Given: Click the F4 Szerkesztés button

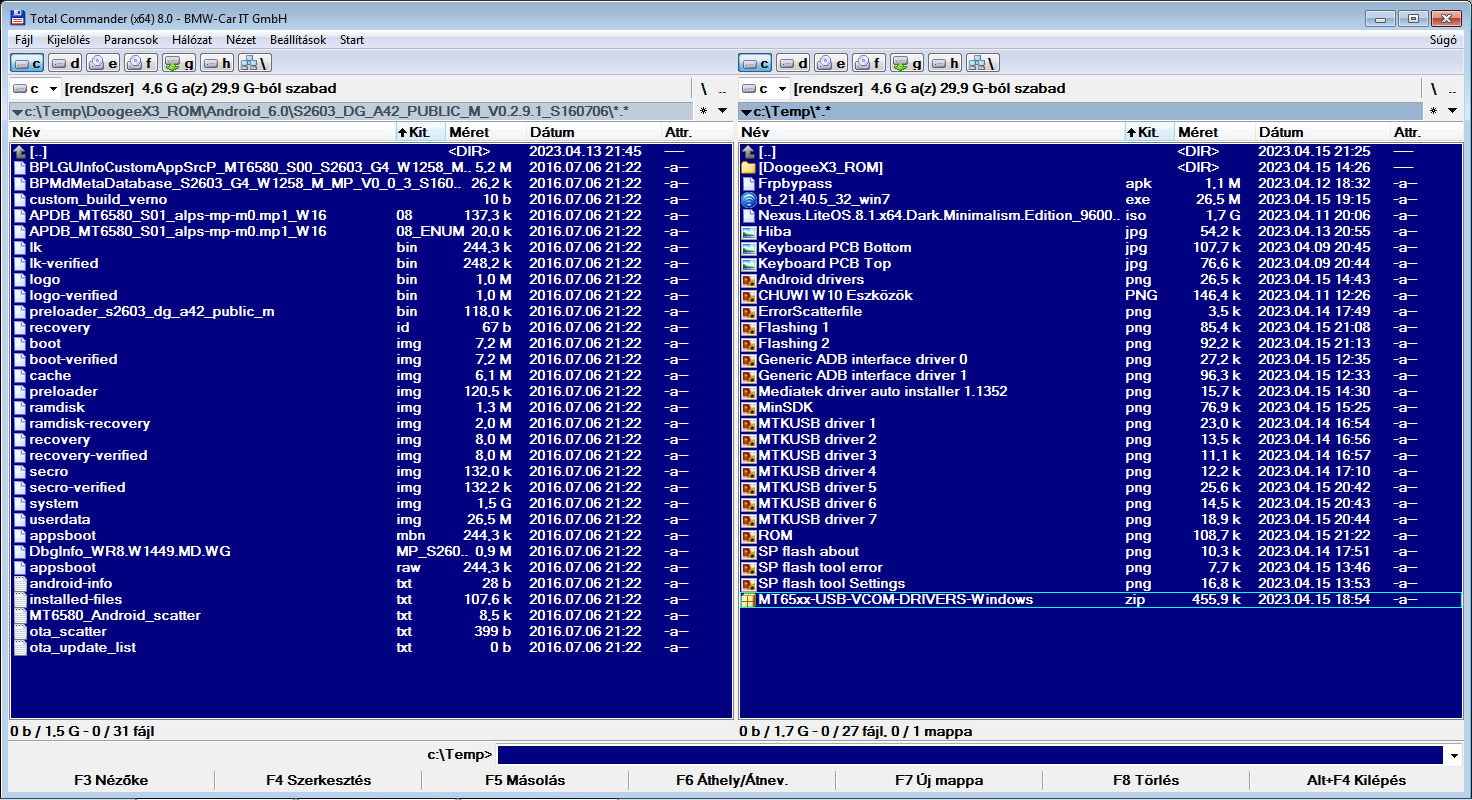Looking at the screenshot, I should 319,780.
